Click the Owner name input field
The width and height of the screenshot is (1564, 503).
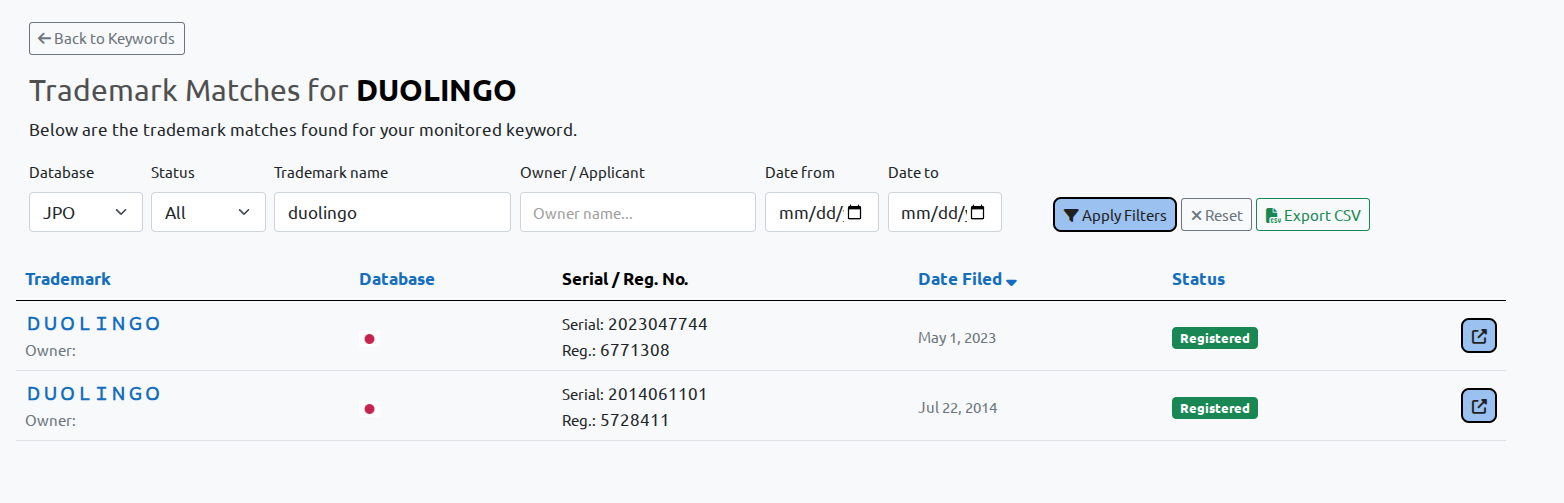point(637,212)
